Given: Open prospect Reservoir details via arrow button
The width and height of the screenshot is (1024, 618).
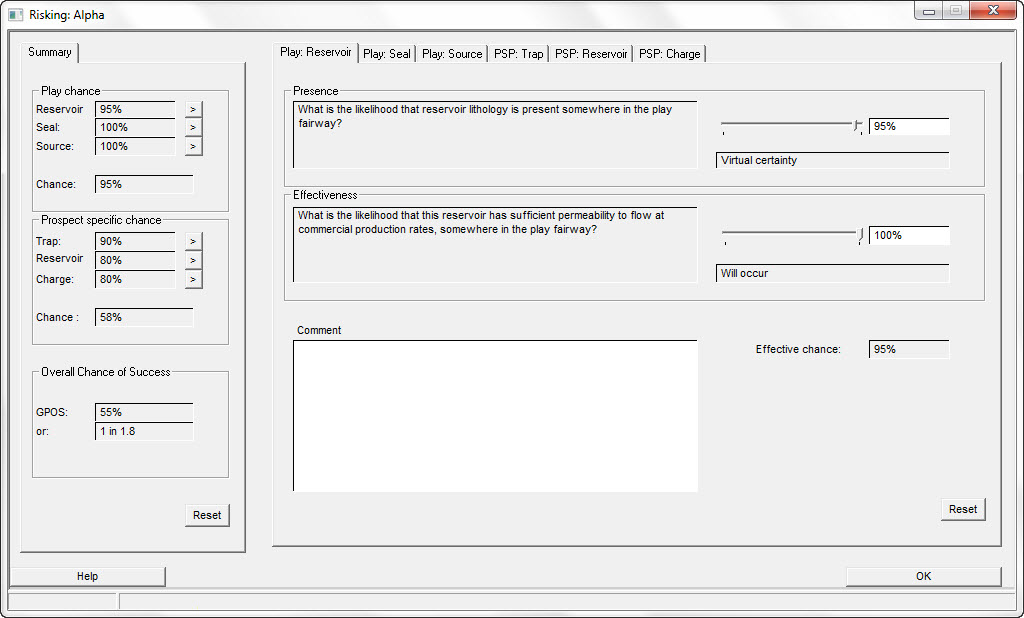Looking at the screenshot, I should 193,260.
